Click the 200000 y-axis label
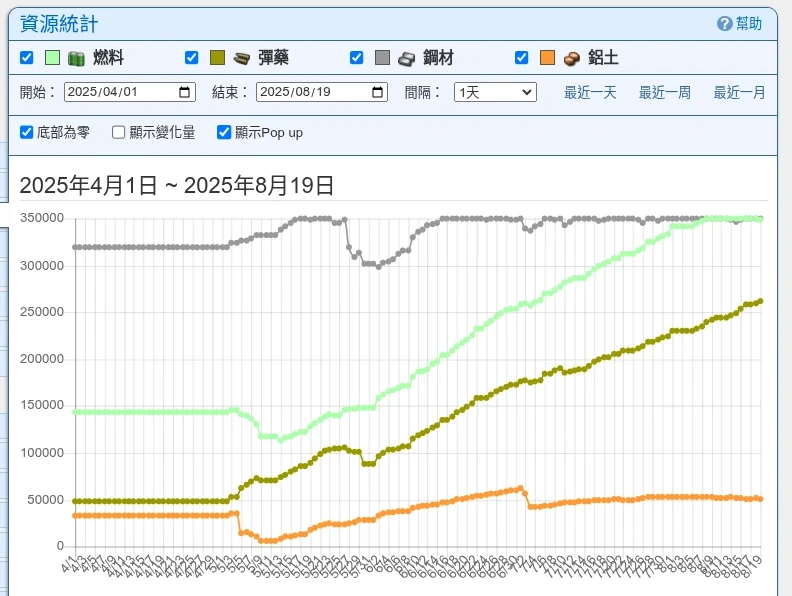792x596 pixels. pos(42,359)
